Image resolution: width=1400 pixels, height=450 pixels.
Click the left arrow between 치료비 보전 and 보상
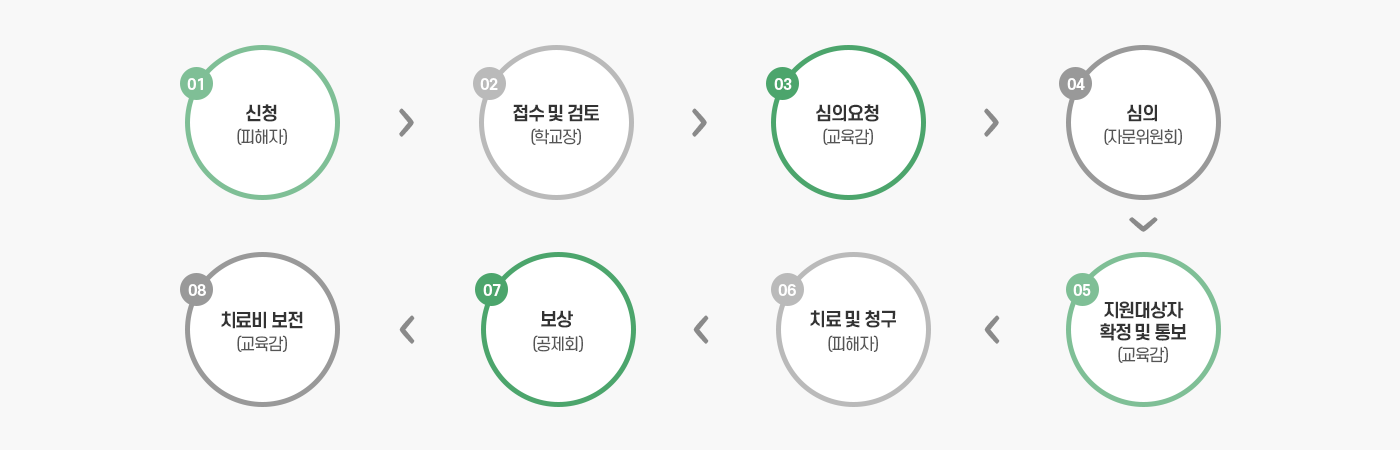coord(406,329)
